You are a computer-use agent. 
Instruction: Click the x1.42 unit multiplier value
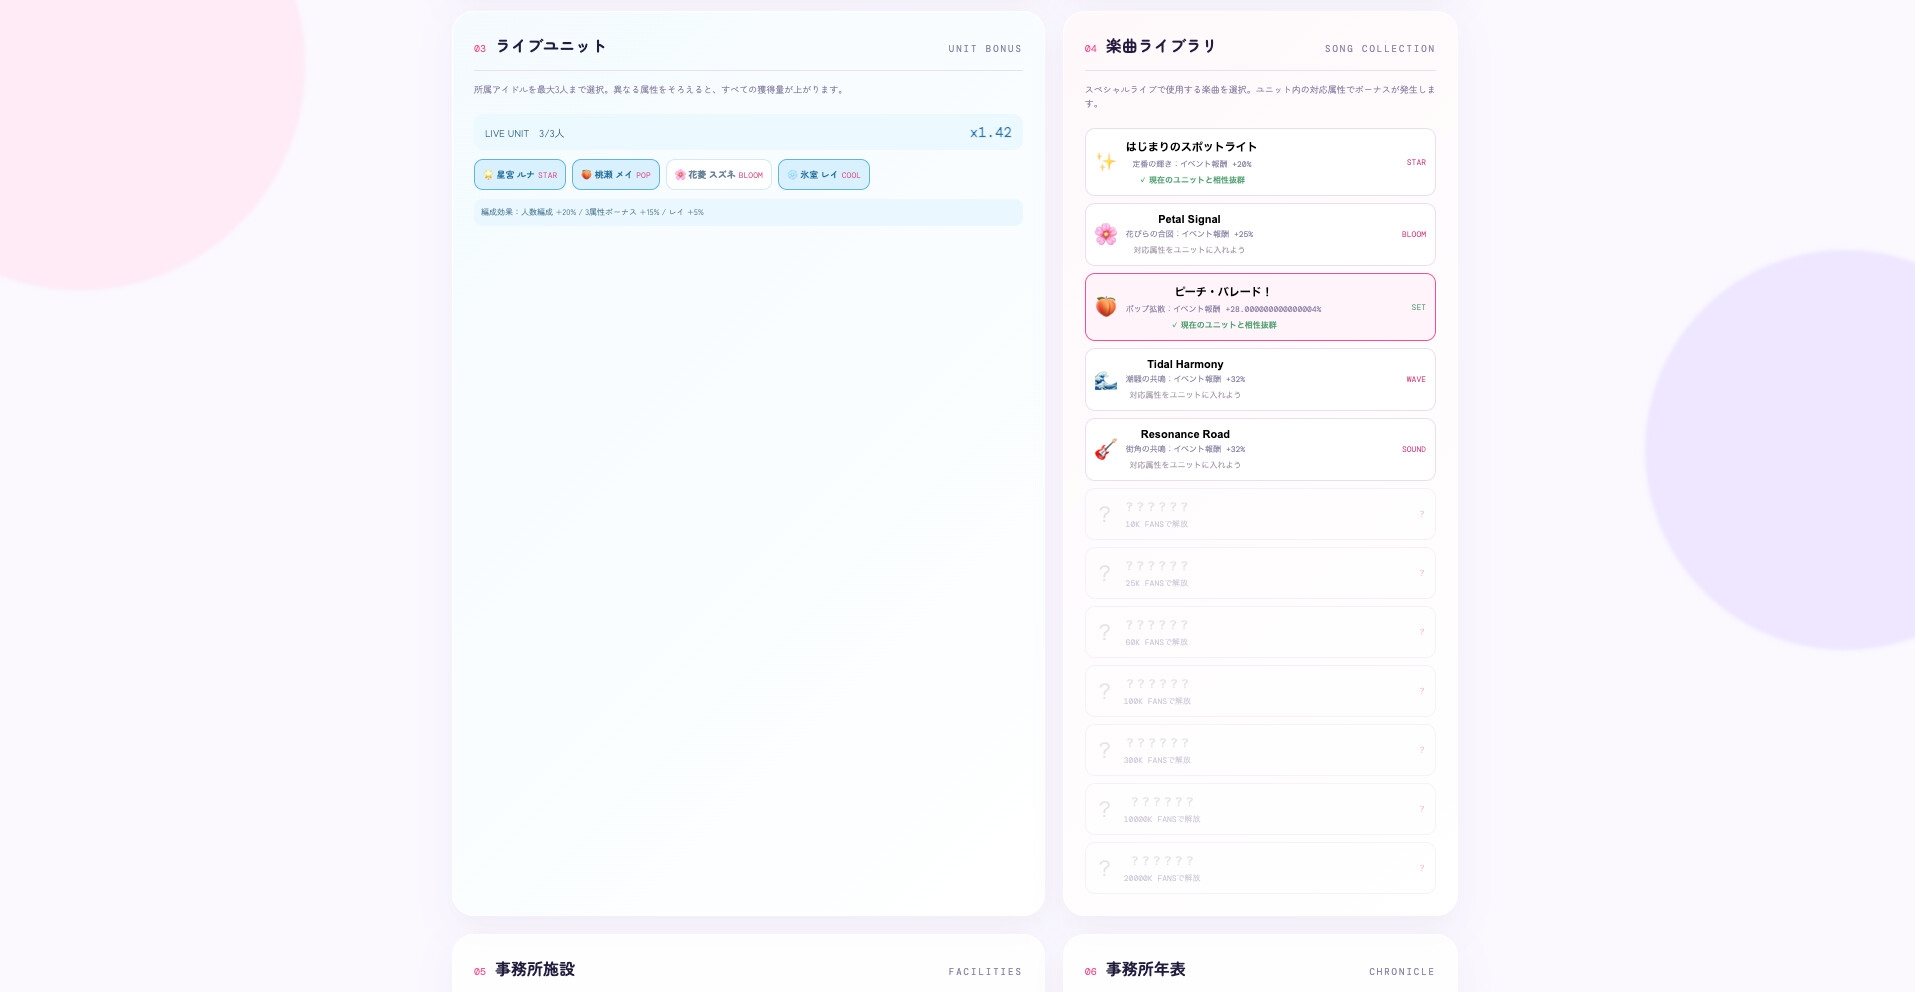click(990, 132)
